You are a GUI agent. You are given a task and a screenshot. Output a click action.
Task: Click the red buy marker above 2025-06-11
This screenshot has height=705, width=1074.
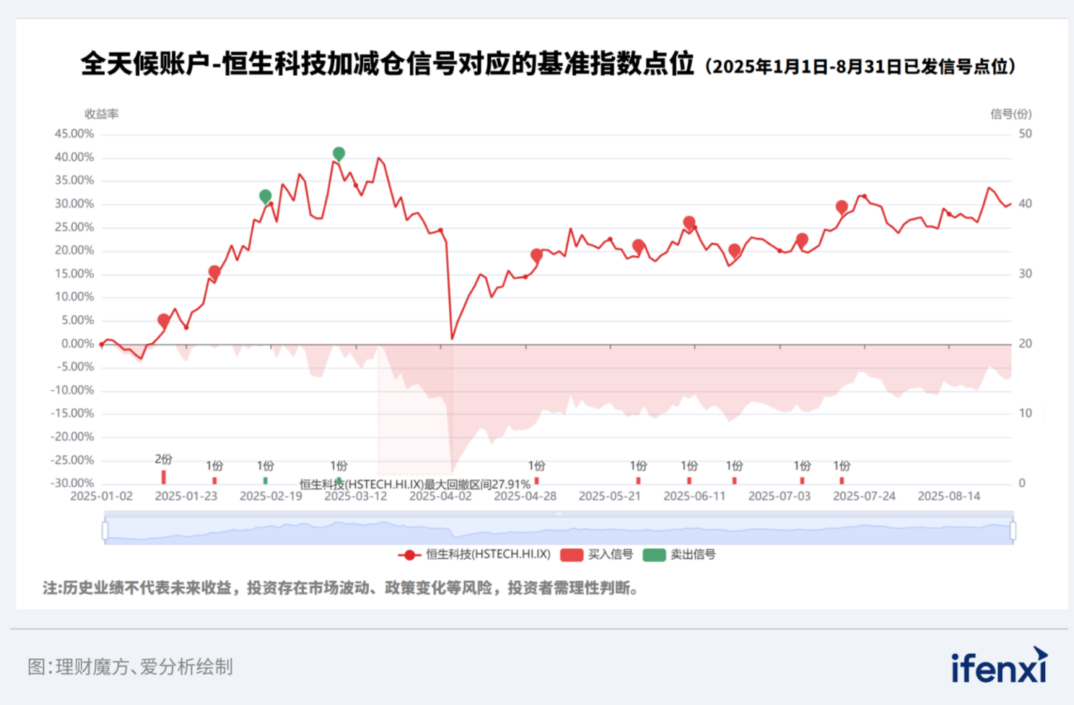[x=689, y=223]
